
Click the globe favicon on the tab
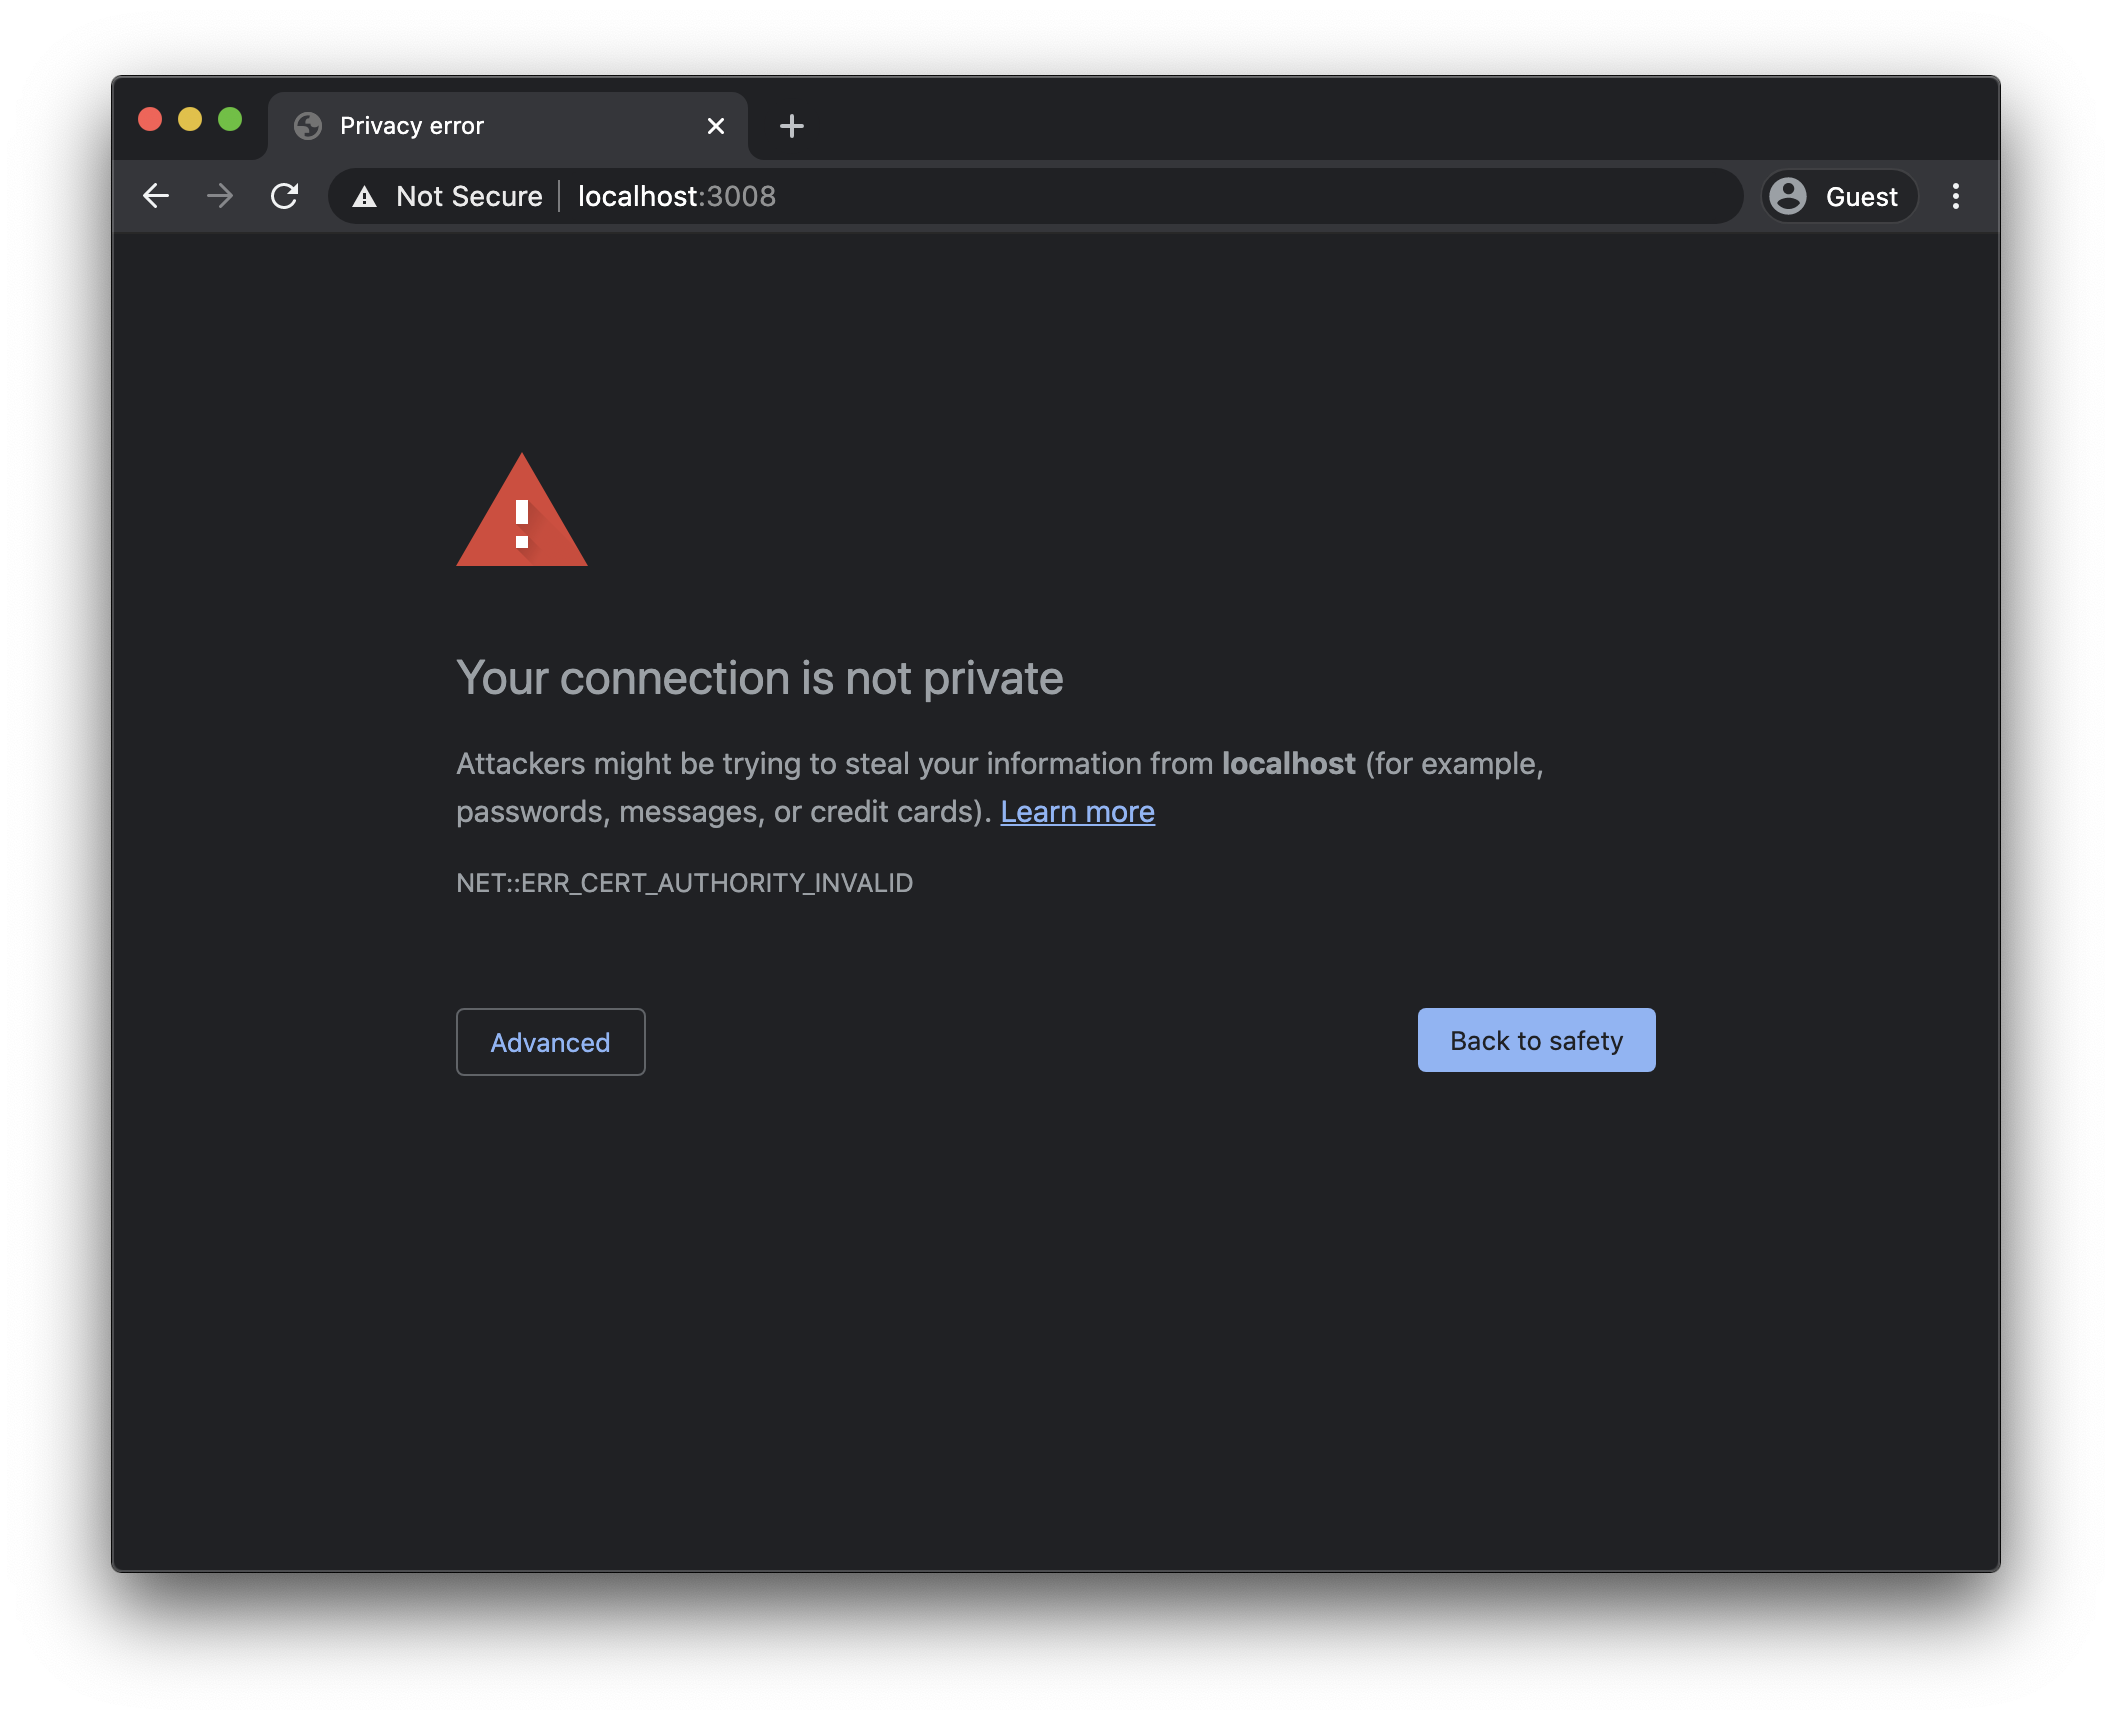pos(308,126)
